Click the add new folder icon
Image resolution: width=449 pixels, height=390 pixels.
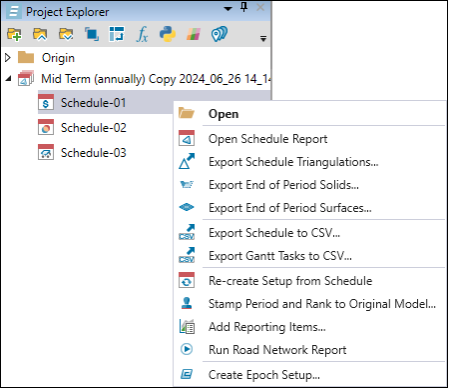click(14, 34)
